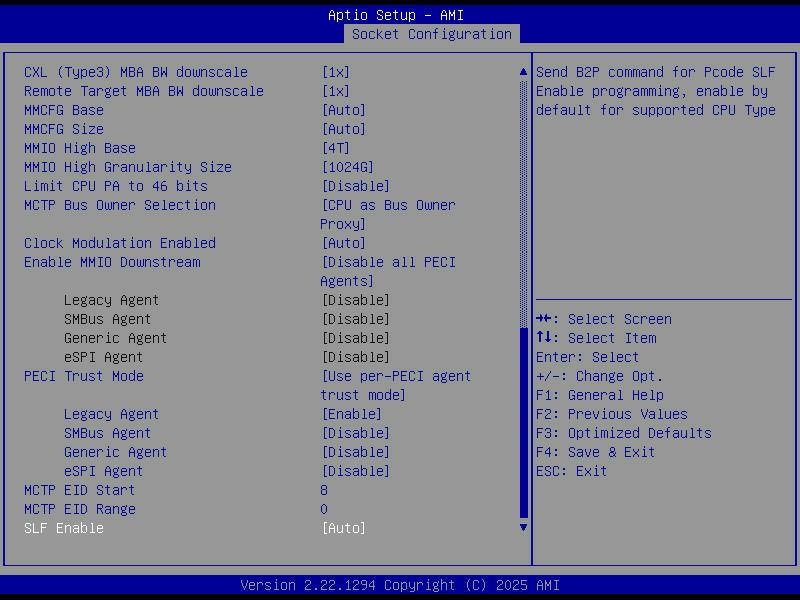The image size is (800, 600).
Task: Open SLF Enable [Auto] value
Action: pyautogui.click(x=344, y=528)
